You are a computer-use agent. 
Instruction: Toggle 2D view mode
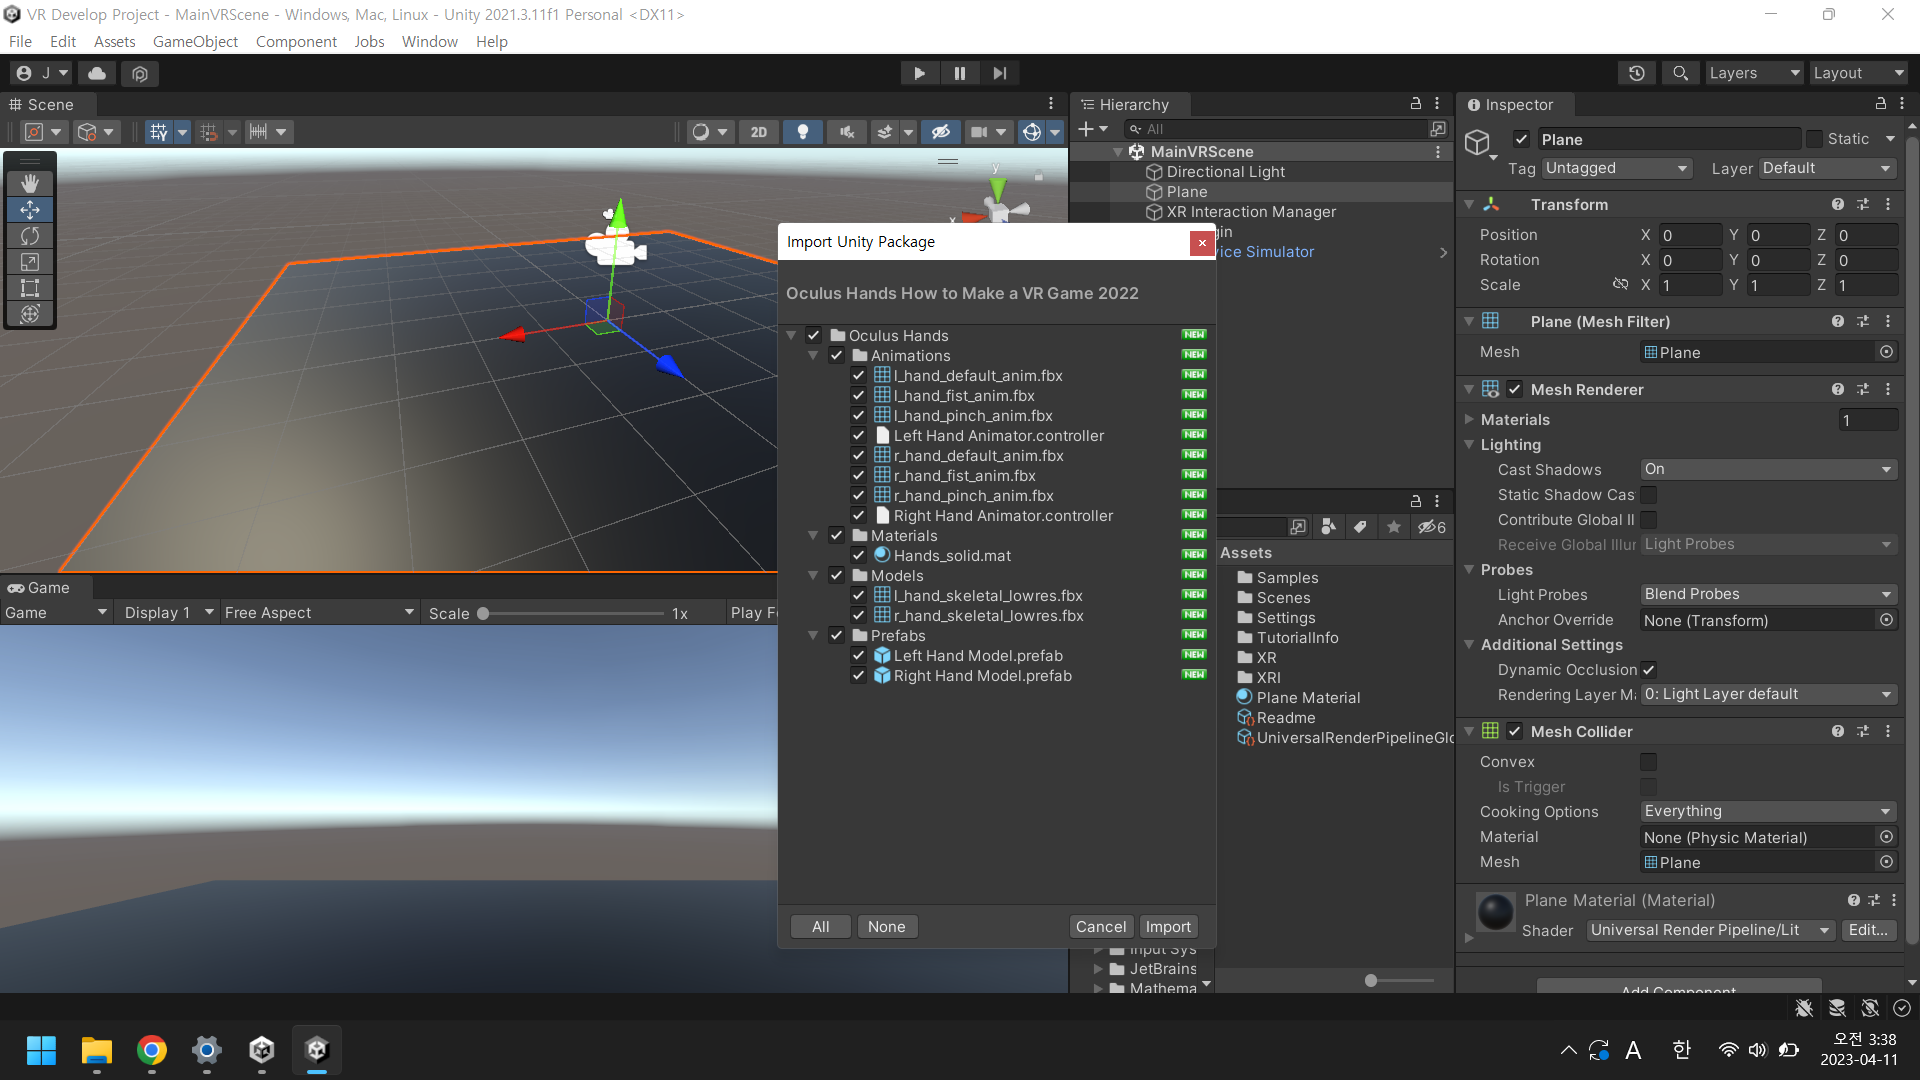point(759,132)
